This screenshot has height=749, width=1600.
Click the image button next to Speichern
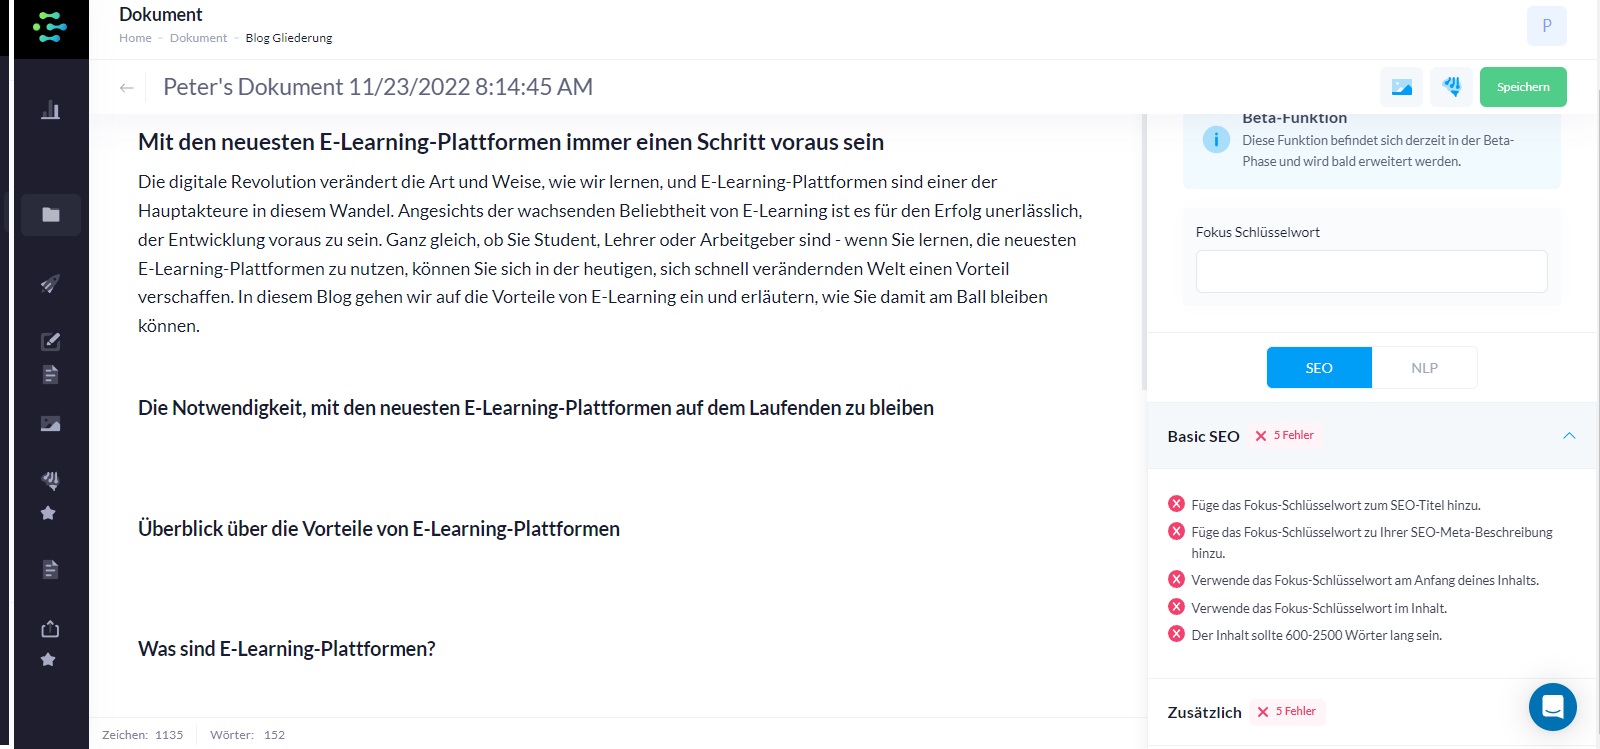click(x=1401, y=87)
